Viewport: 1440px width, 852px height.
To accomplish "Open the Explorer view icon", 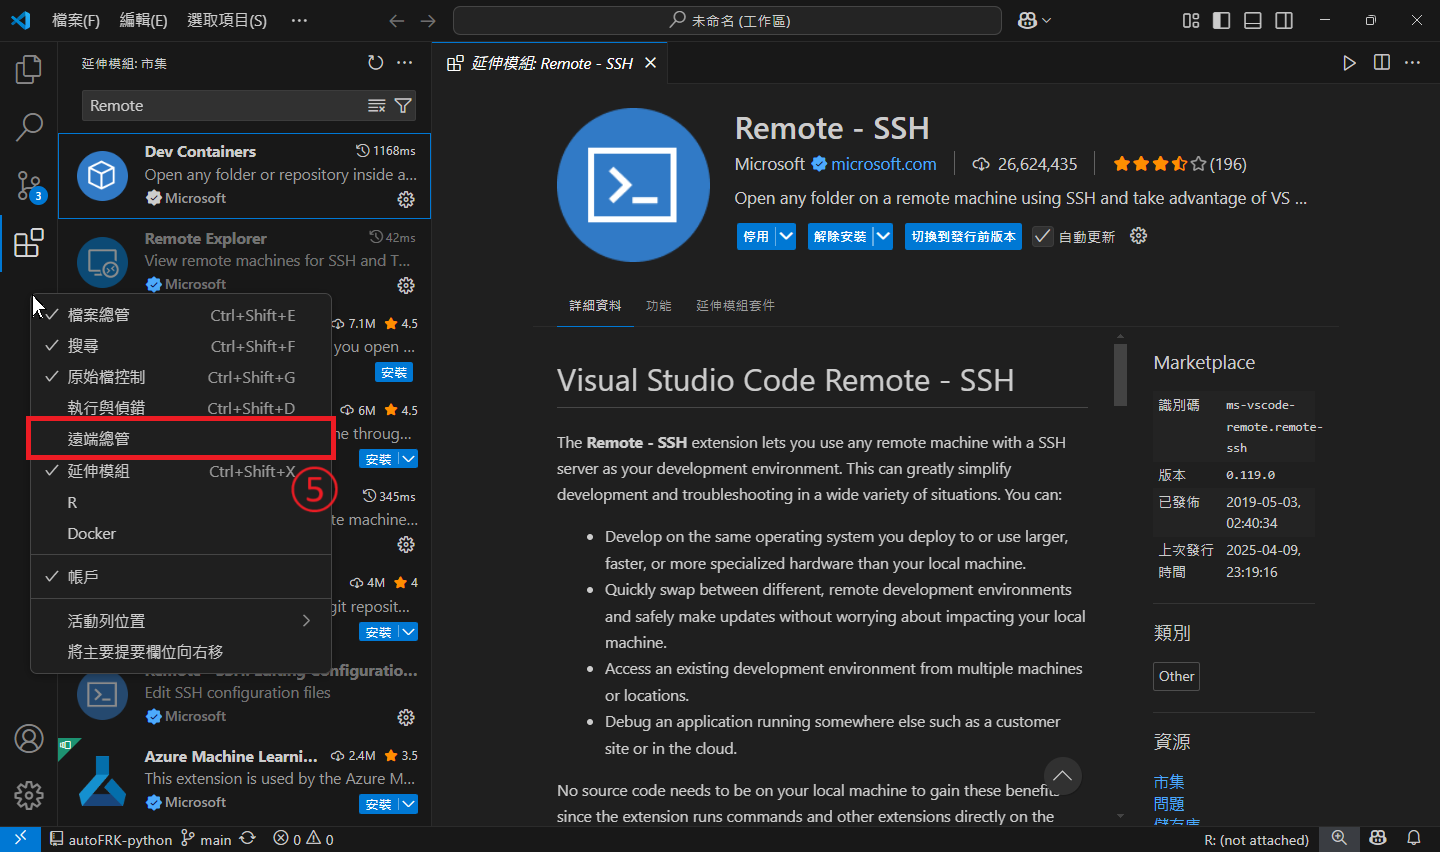I will coord(29,70).
